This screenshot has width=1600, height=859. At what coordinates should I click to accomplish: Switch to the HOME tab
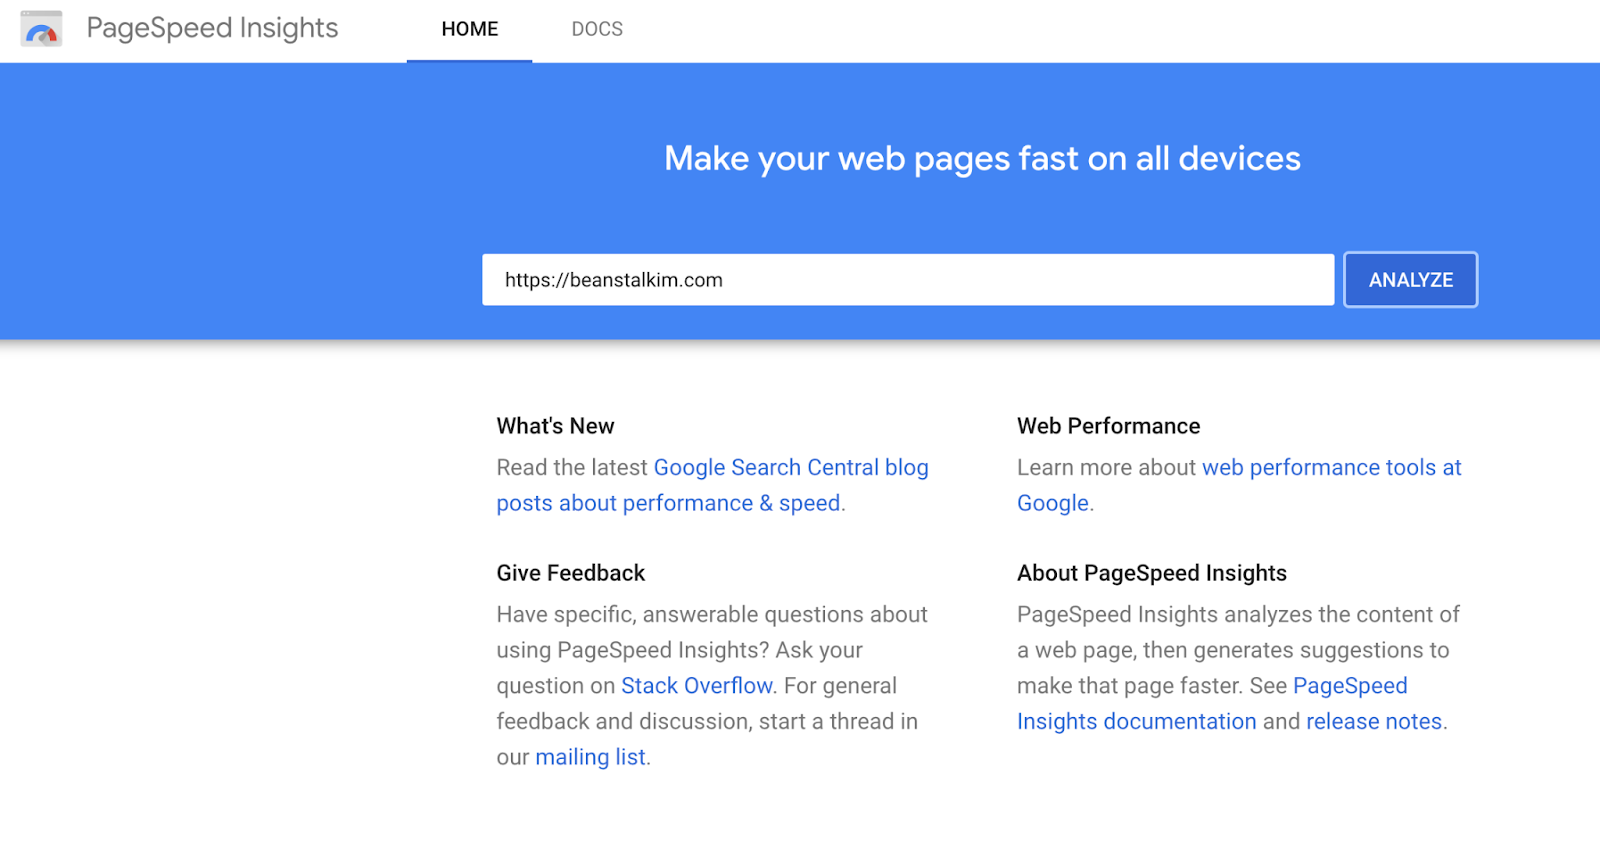pos(469,30)
